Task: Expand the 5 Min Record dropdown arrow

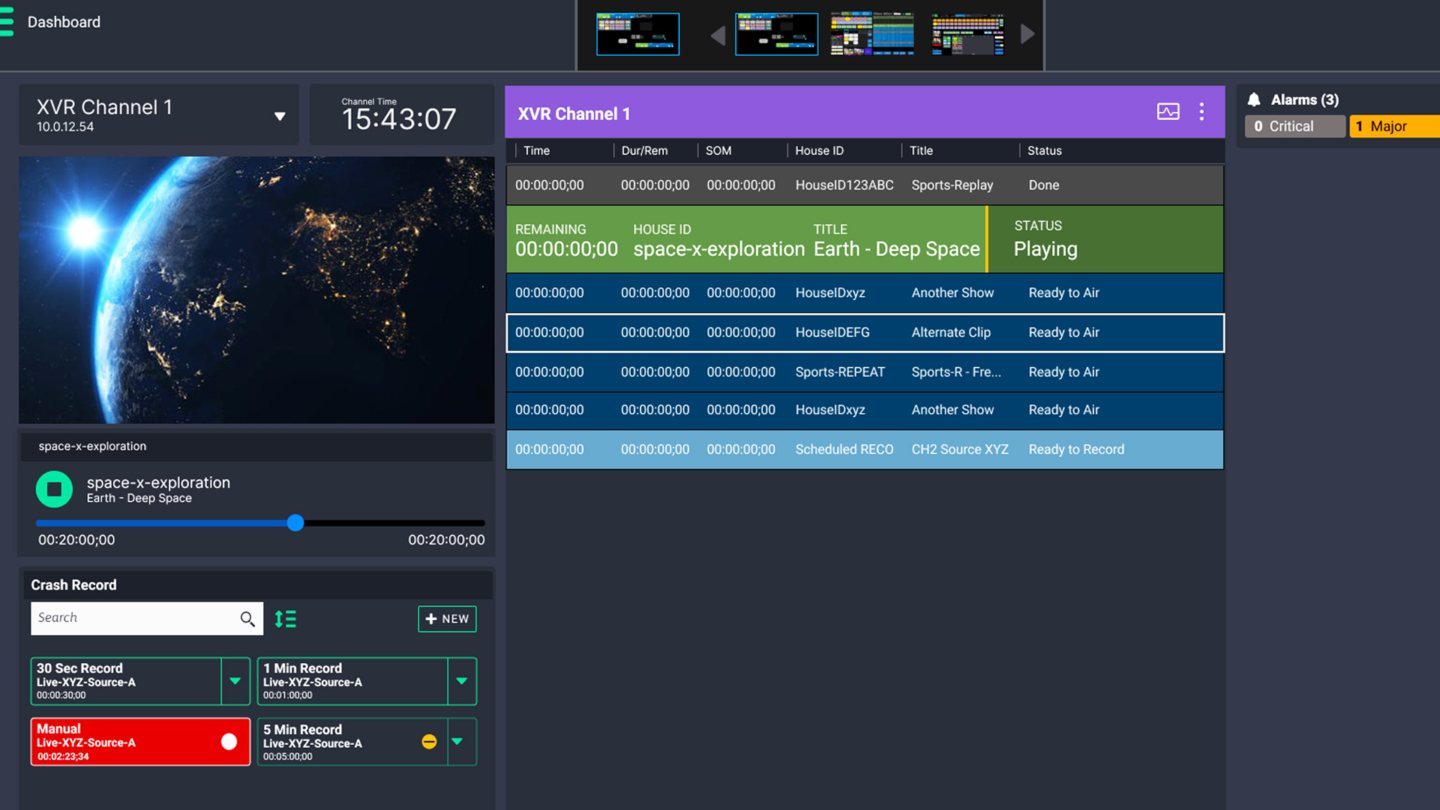Action: coord(458,742)
